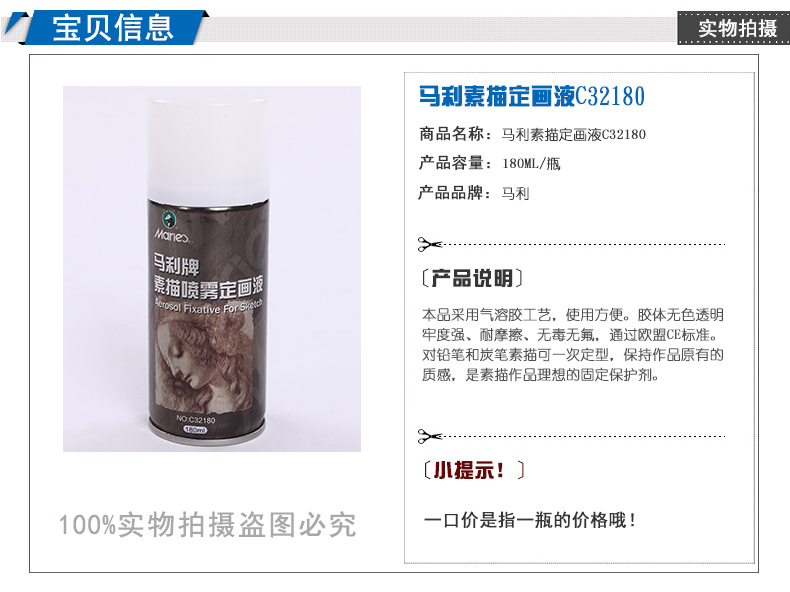The width and height of the screenshot is (790, 592).
Task: Click the 100%实物拍摄盗图必究 watermark text
Action: [x=208, y=525]
